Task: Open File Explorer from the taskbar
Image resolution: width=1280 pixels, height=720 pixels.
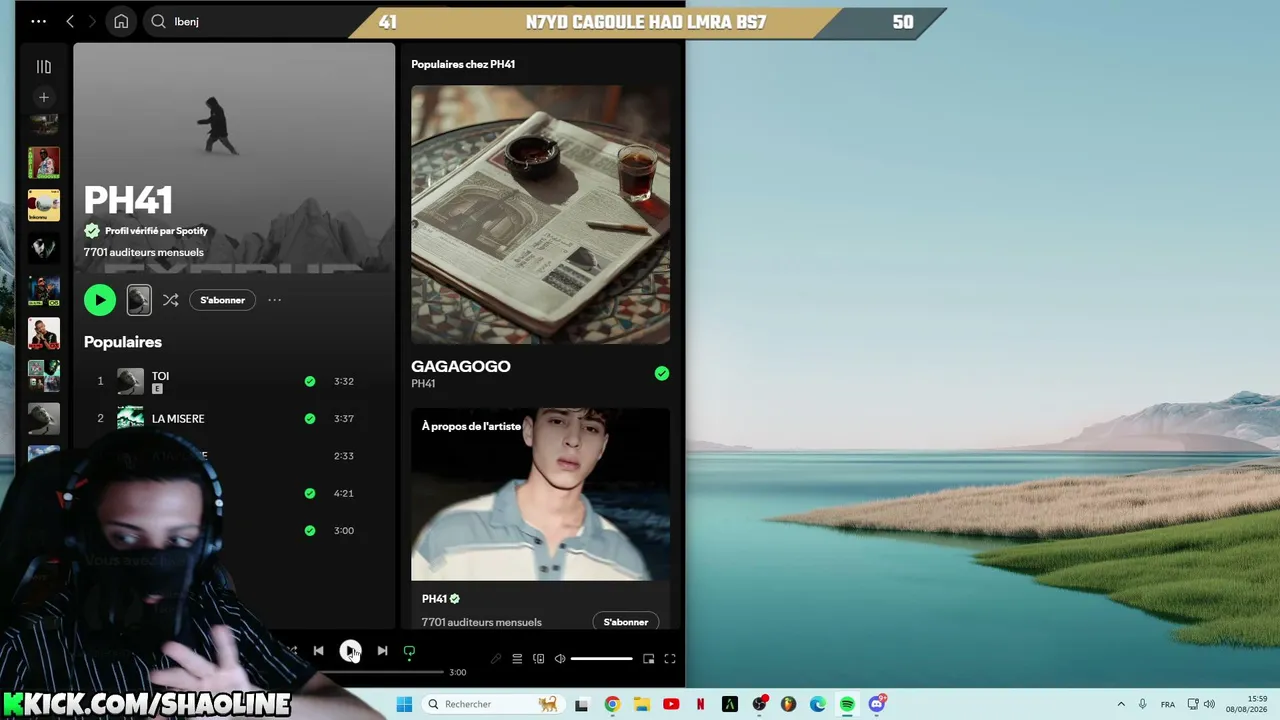Action: [x=641, y=704]
